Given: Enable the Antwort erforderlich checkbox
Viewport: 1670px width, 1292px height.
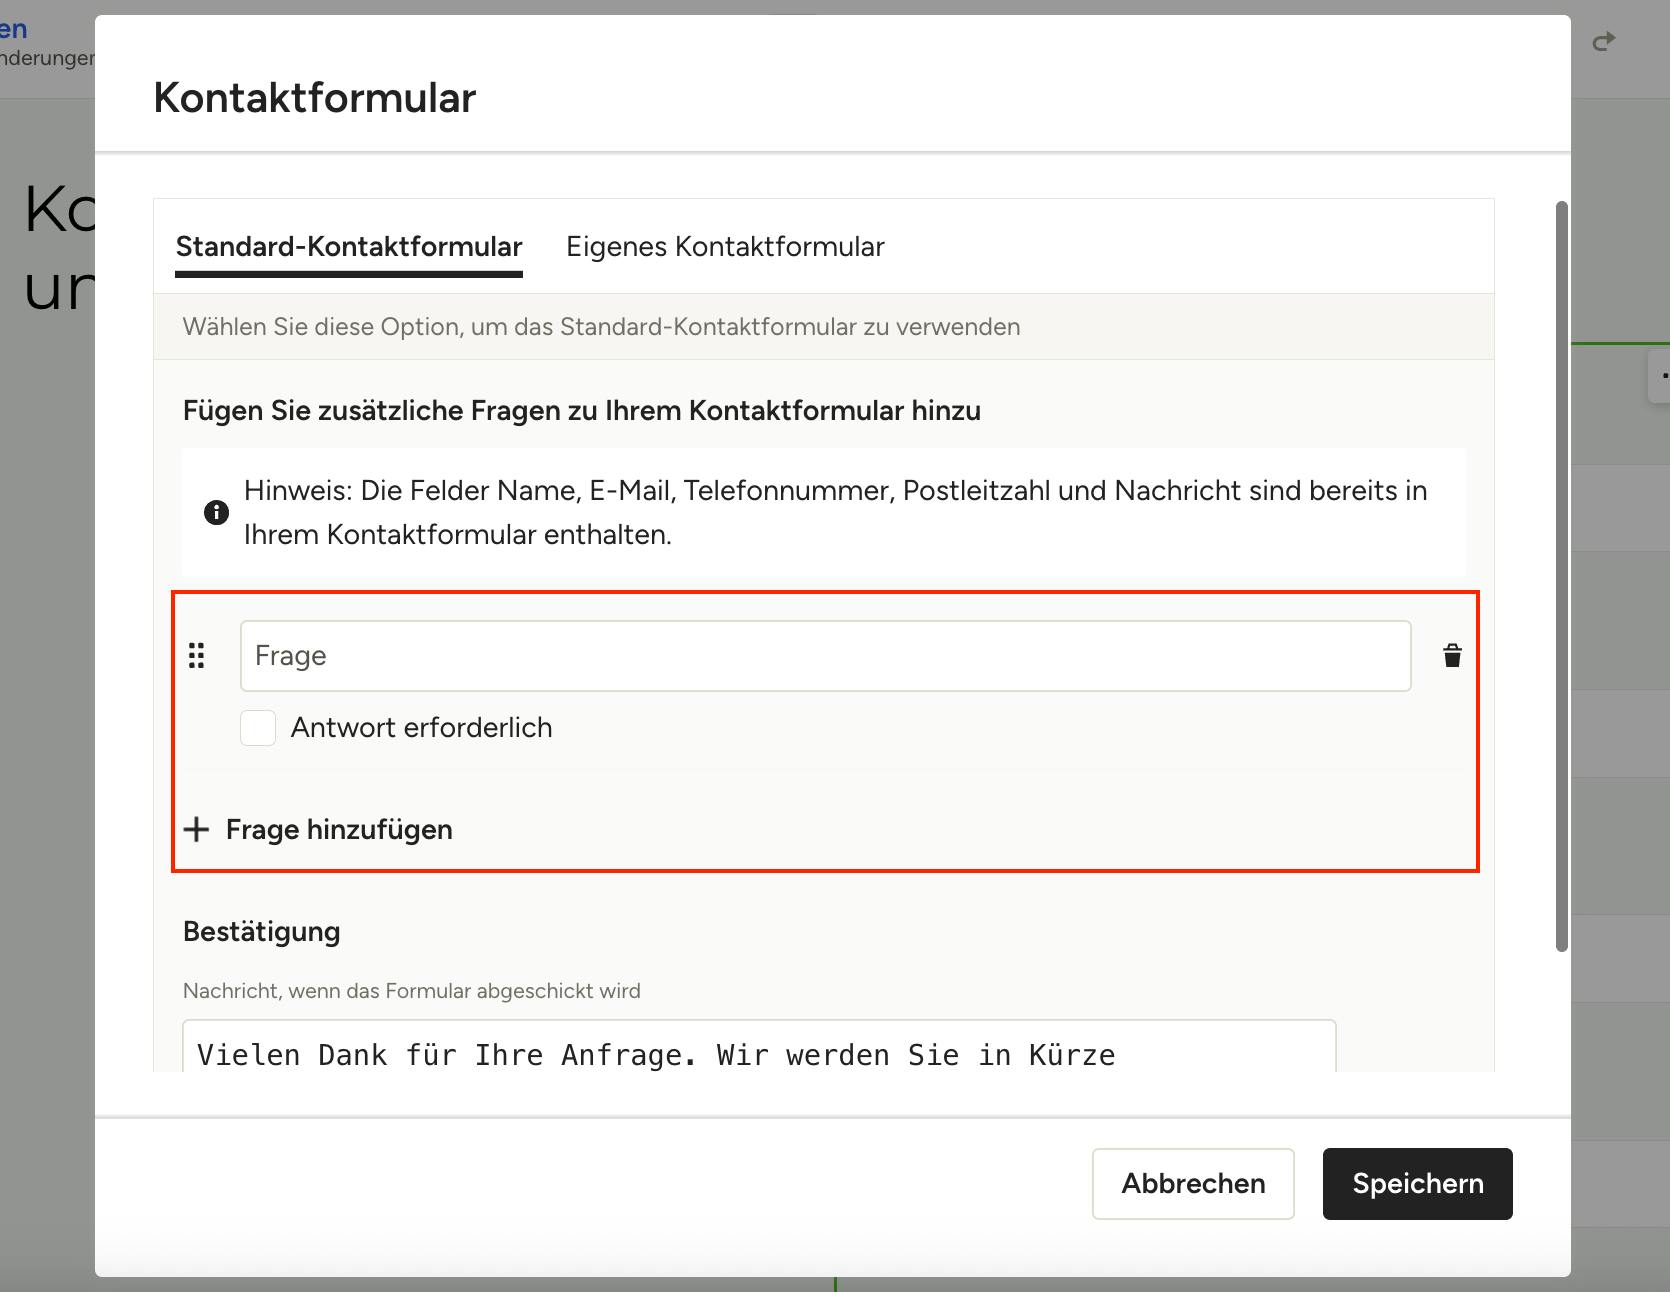Looking at the screenshot, I should 258,728.
